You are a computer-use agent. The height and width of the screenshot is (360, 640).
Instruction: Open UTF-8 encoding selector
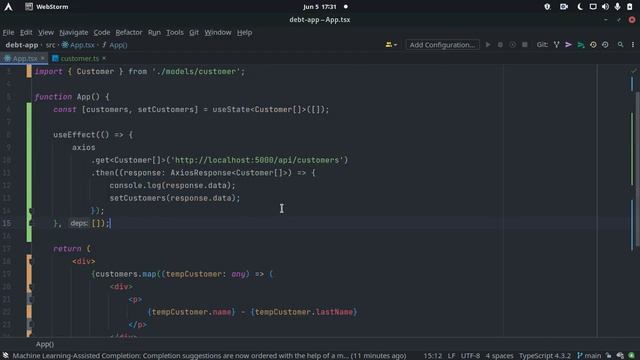[x=470, y=356]
